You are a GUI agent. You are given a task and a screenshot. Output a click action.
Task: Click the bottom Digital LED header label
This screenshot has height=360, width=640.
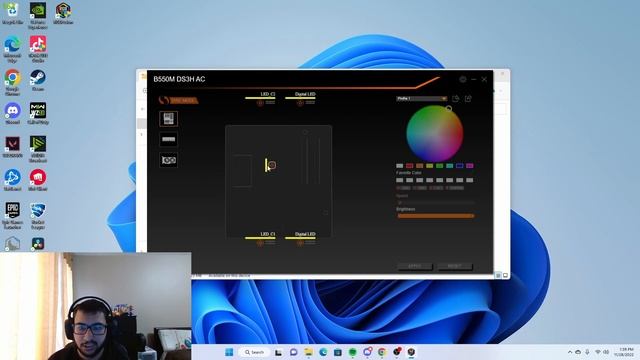click(305, 234)
